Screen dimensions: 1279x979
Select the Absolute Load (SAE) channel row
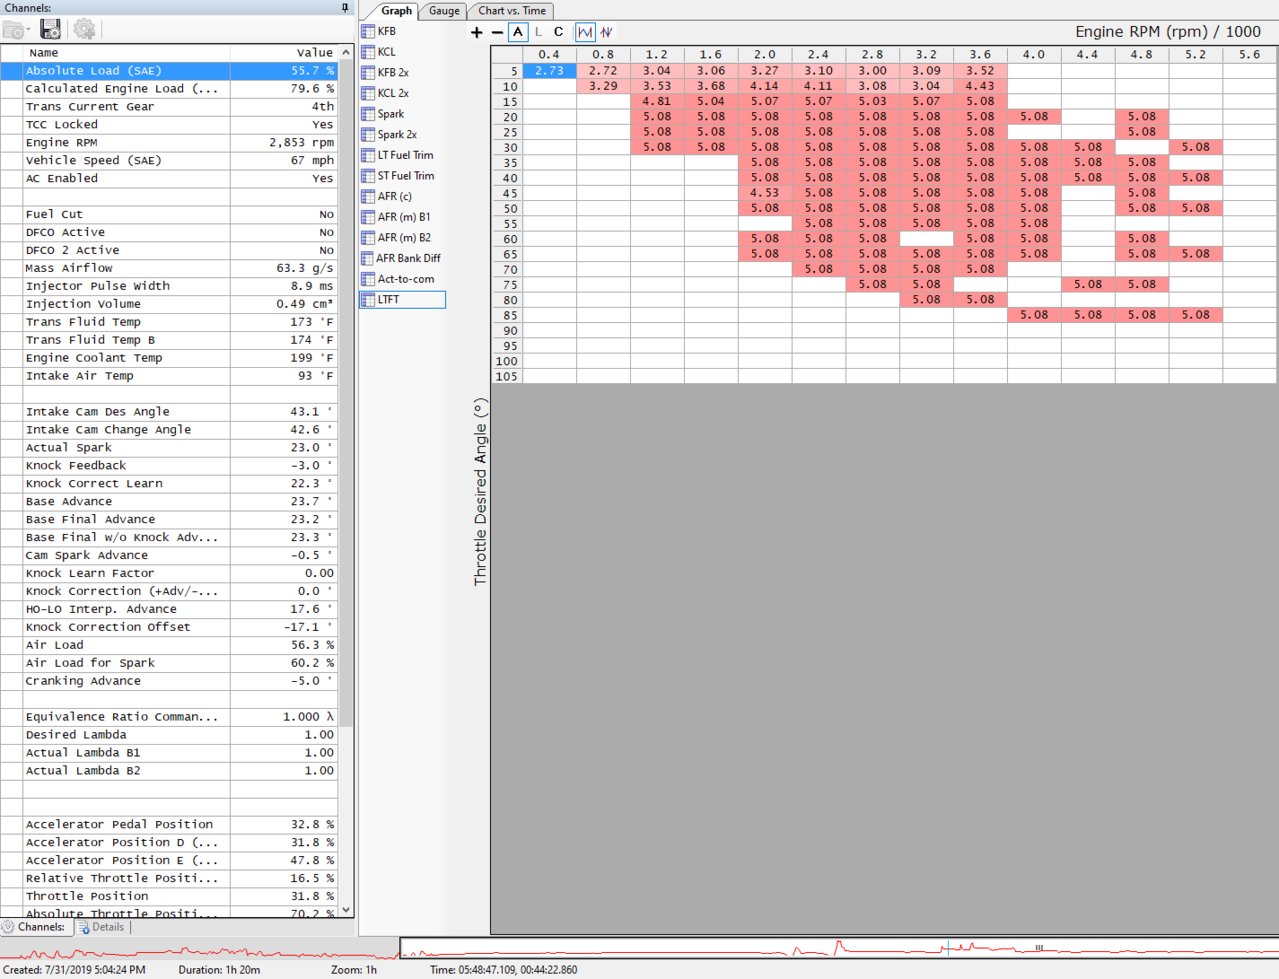pos(169,71)
